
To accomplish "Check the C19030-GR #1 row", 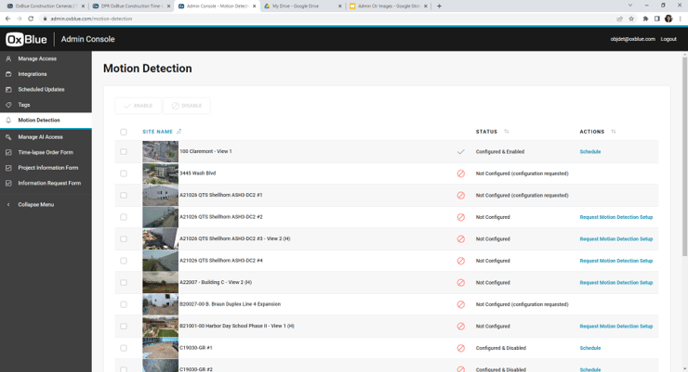I will 124,348.
